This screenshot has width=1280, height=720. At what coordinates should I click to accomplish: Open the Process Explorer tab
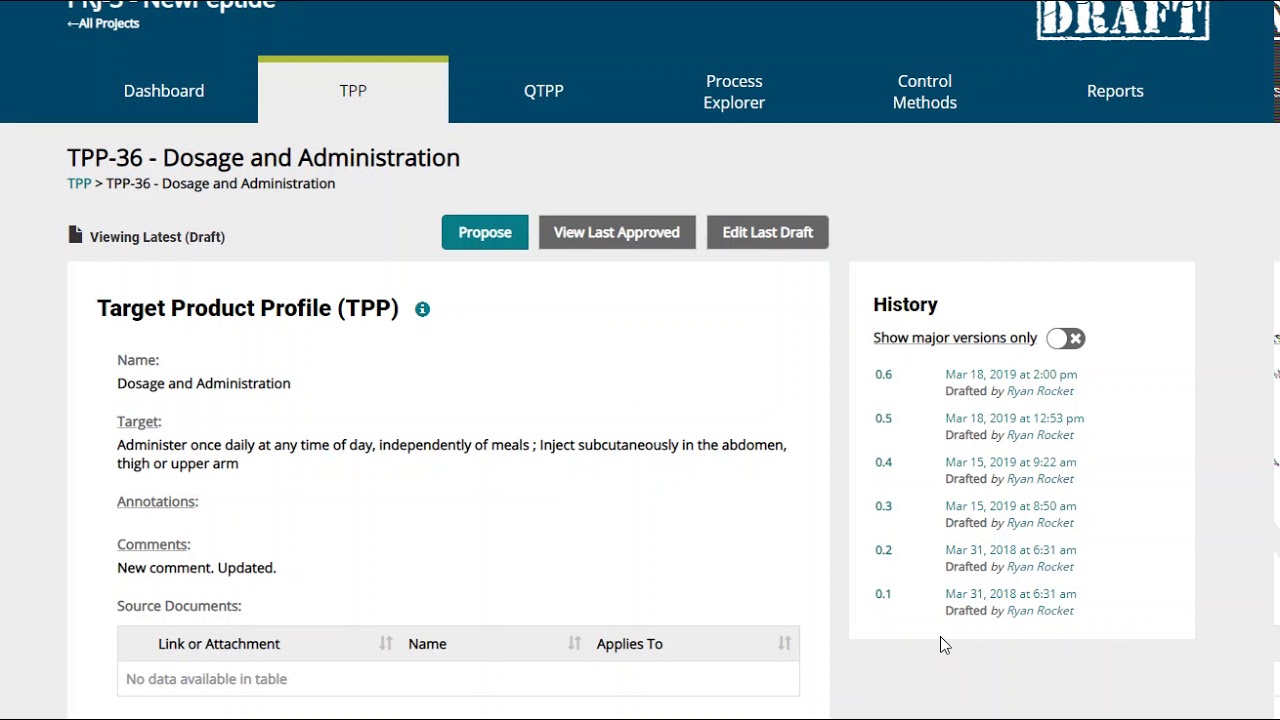pyautogui.click(x=734, y=92)
